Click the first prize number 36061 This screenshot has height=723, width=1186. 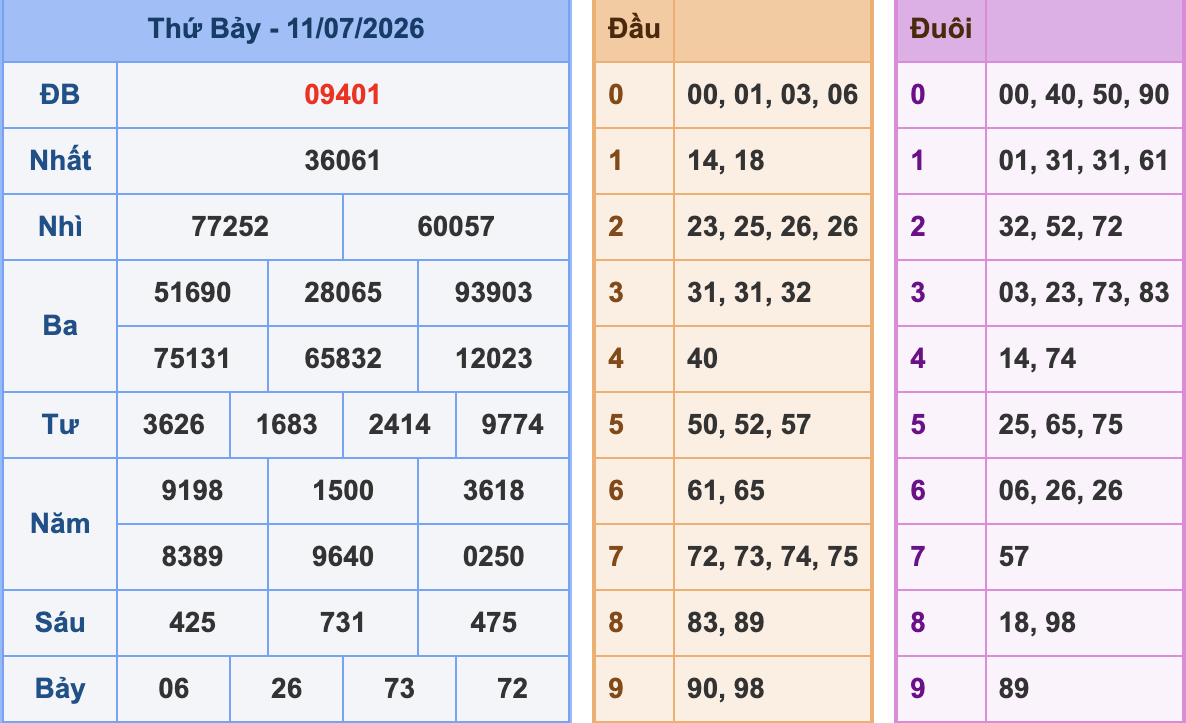(x=343, y=160)
